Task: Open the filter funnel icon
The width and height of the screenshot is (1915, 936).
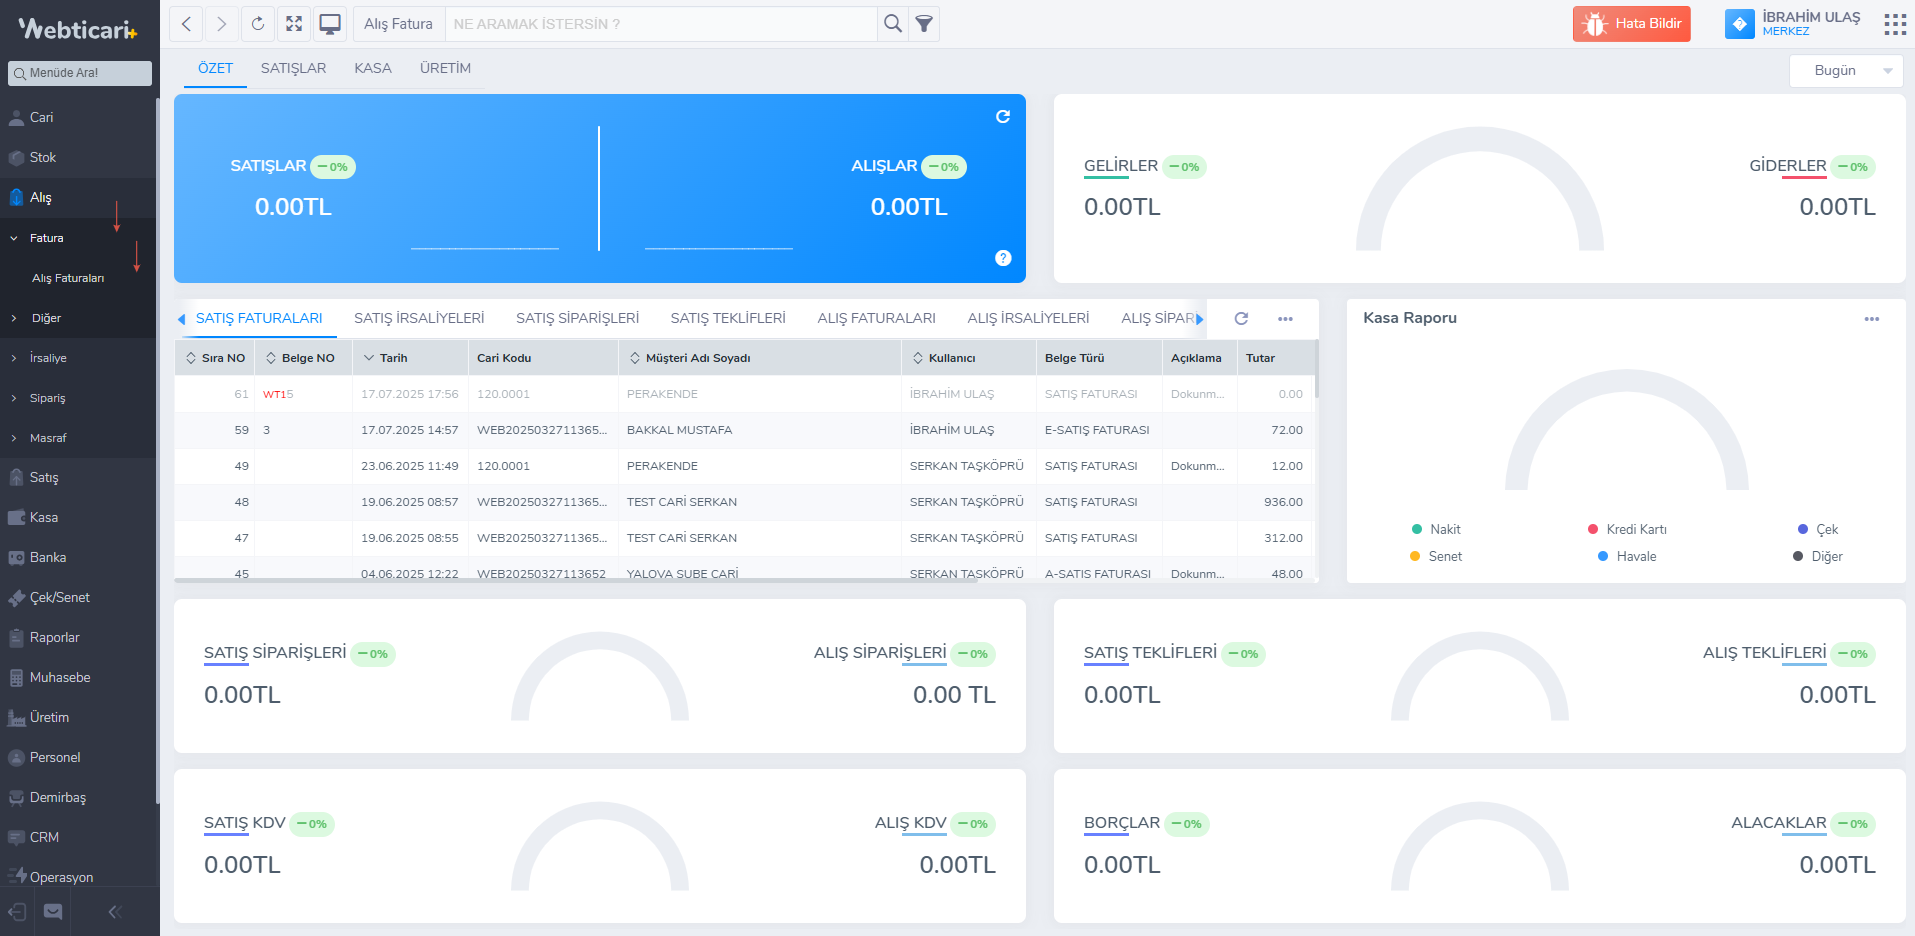Action: (x=924, y=24)
